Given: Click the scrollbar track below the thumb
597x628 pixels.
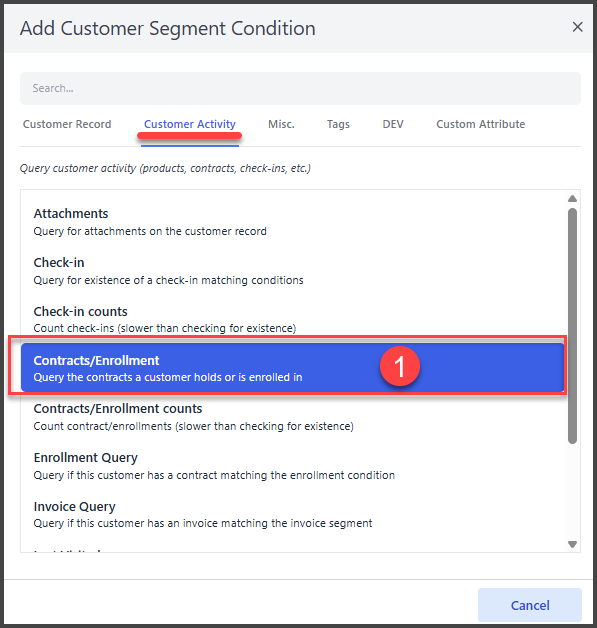Looking at the screenshot, I should (572, 491).
